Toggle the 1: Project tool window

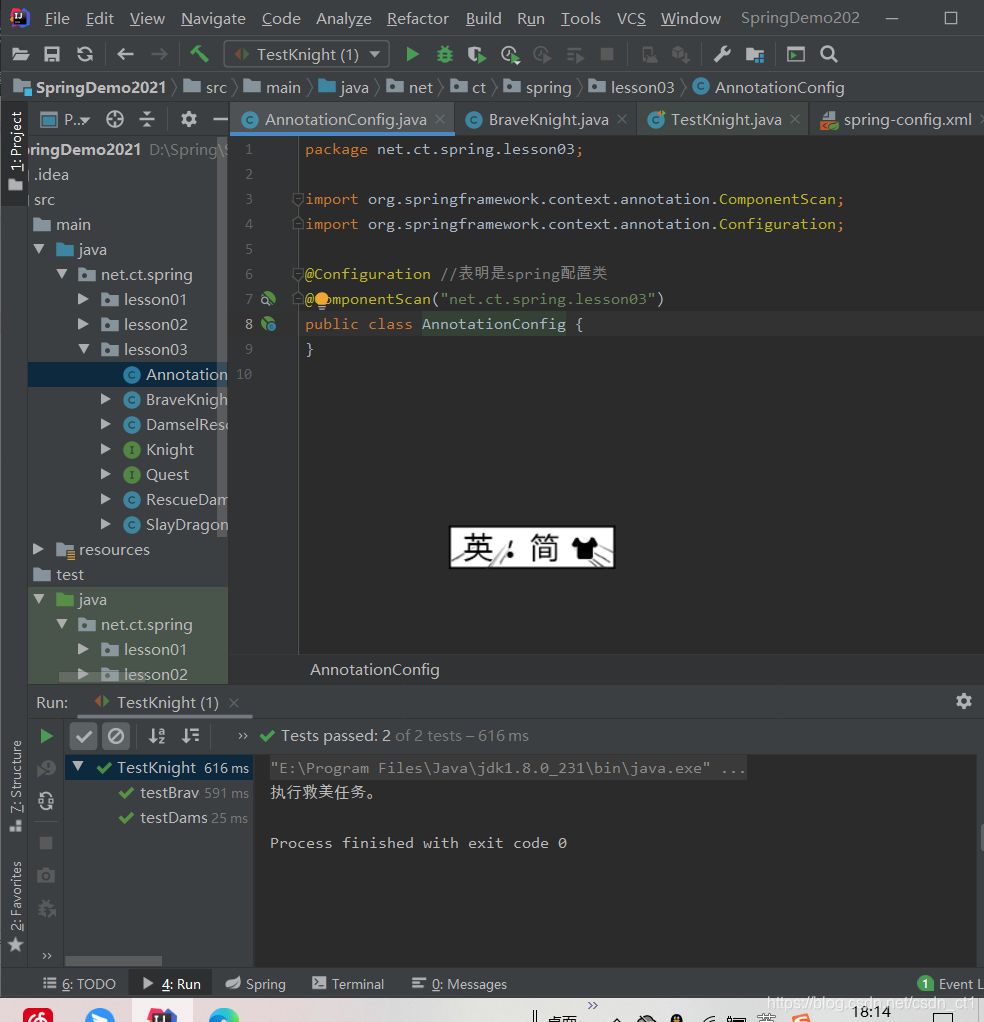[16, 151]
